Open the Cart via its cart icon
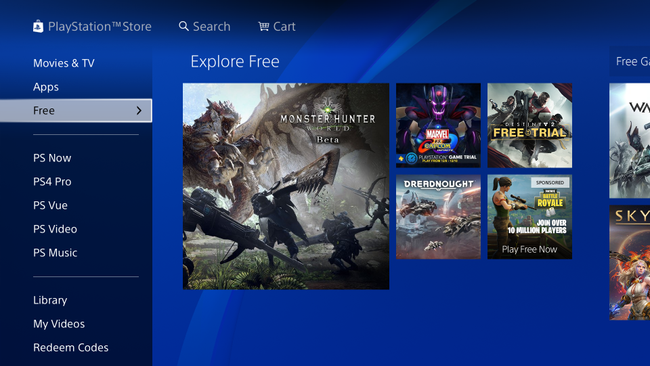Image resolution: width=650 pixels, height=366 pixels. point(264,27)
